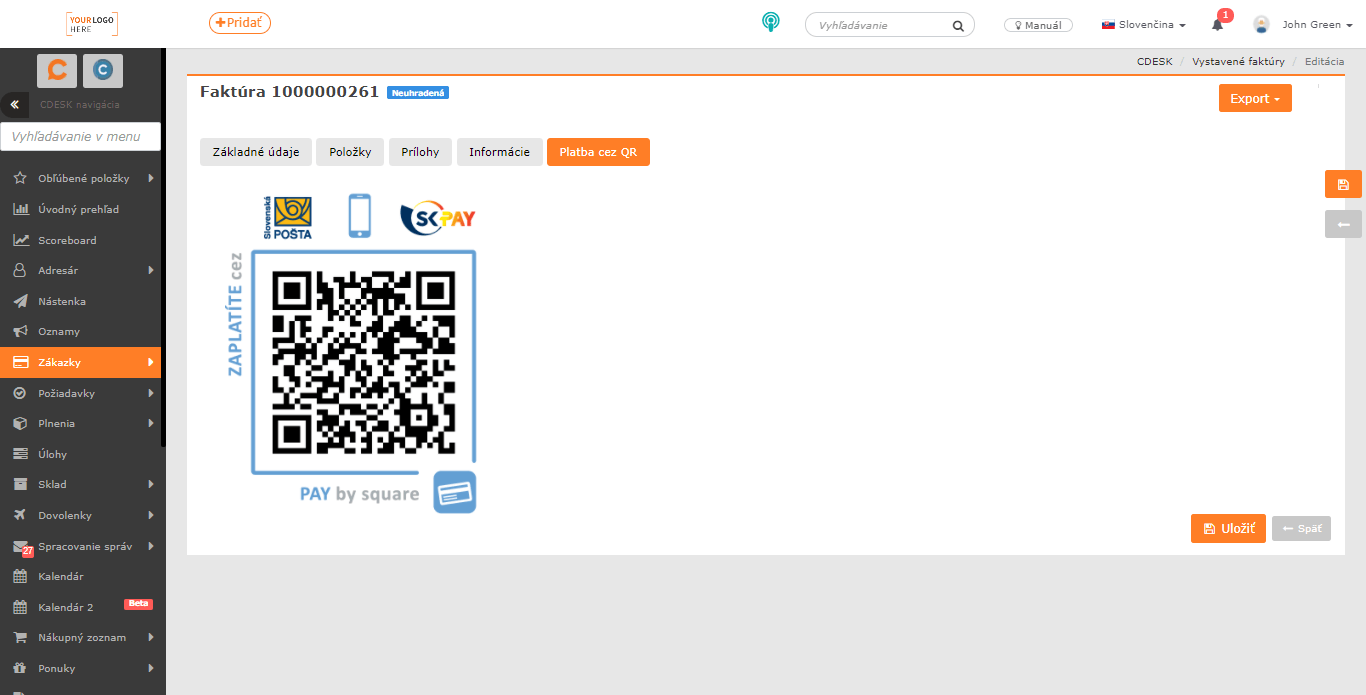This screenshot has width=1366, height=695.
Task: Click the Spracovanie správ envelope icon
Action: point(20,546)
